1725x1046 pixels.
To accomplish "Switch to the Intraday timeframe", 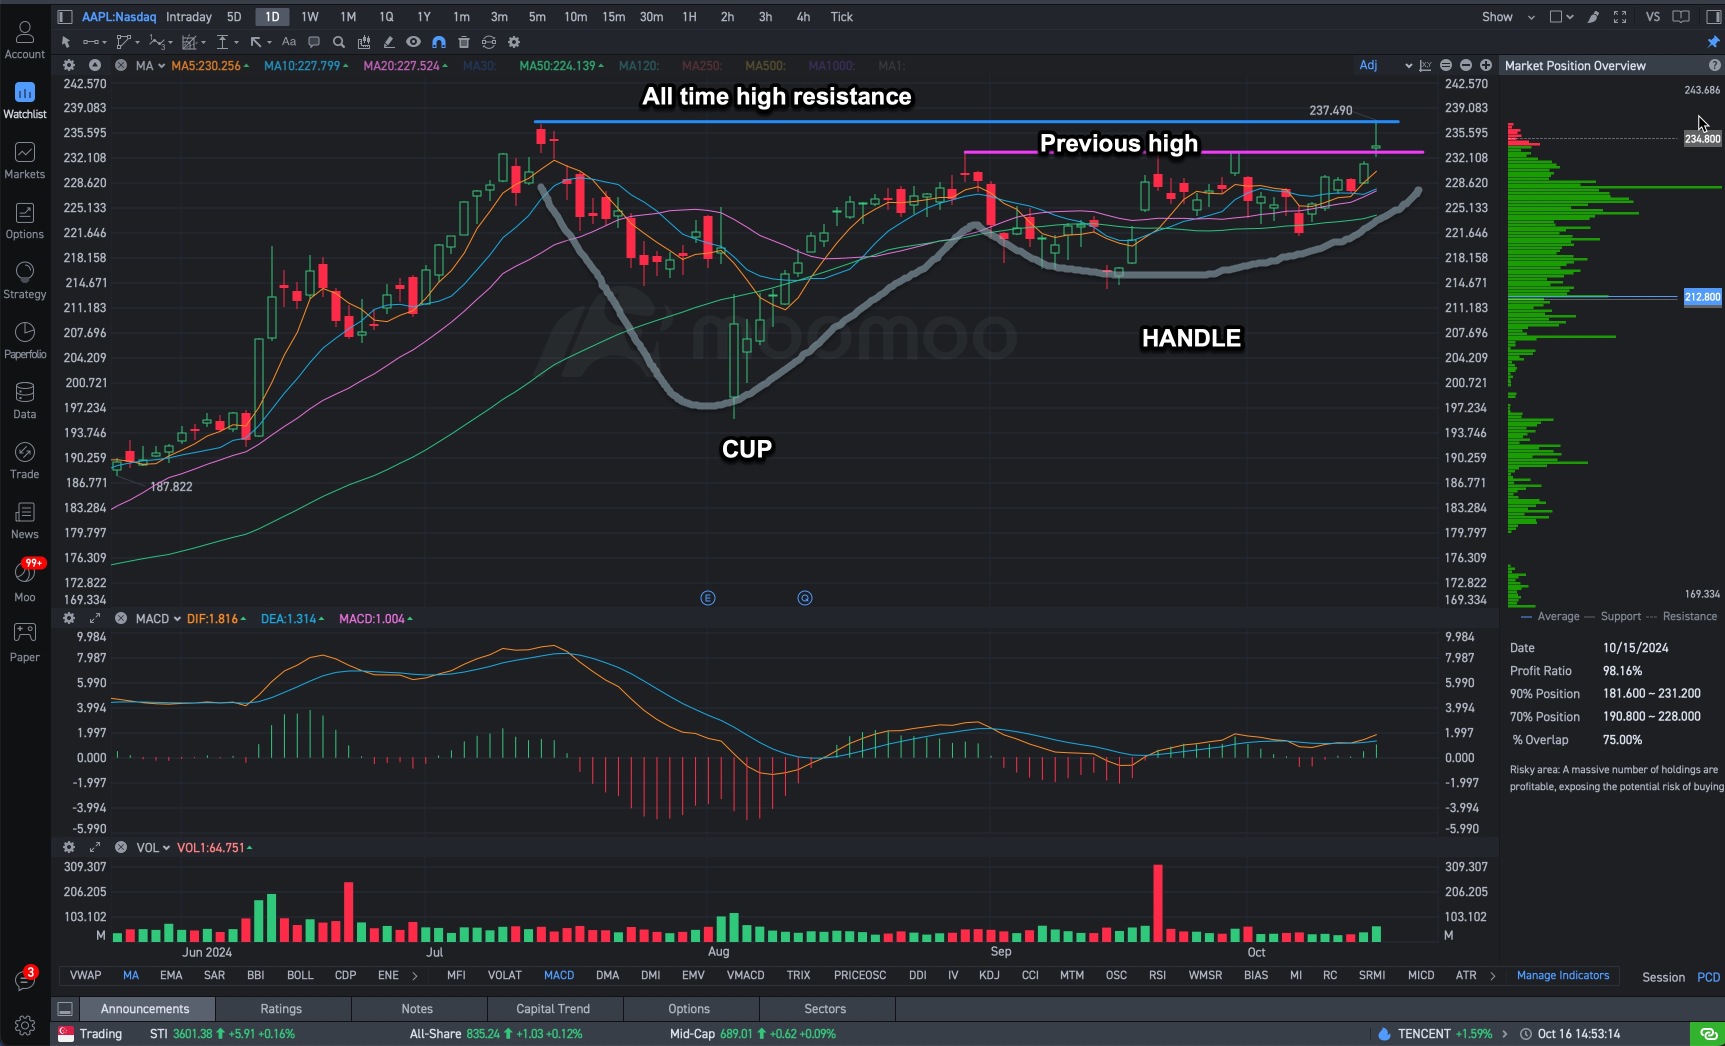I will coord(189,17).
